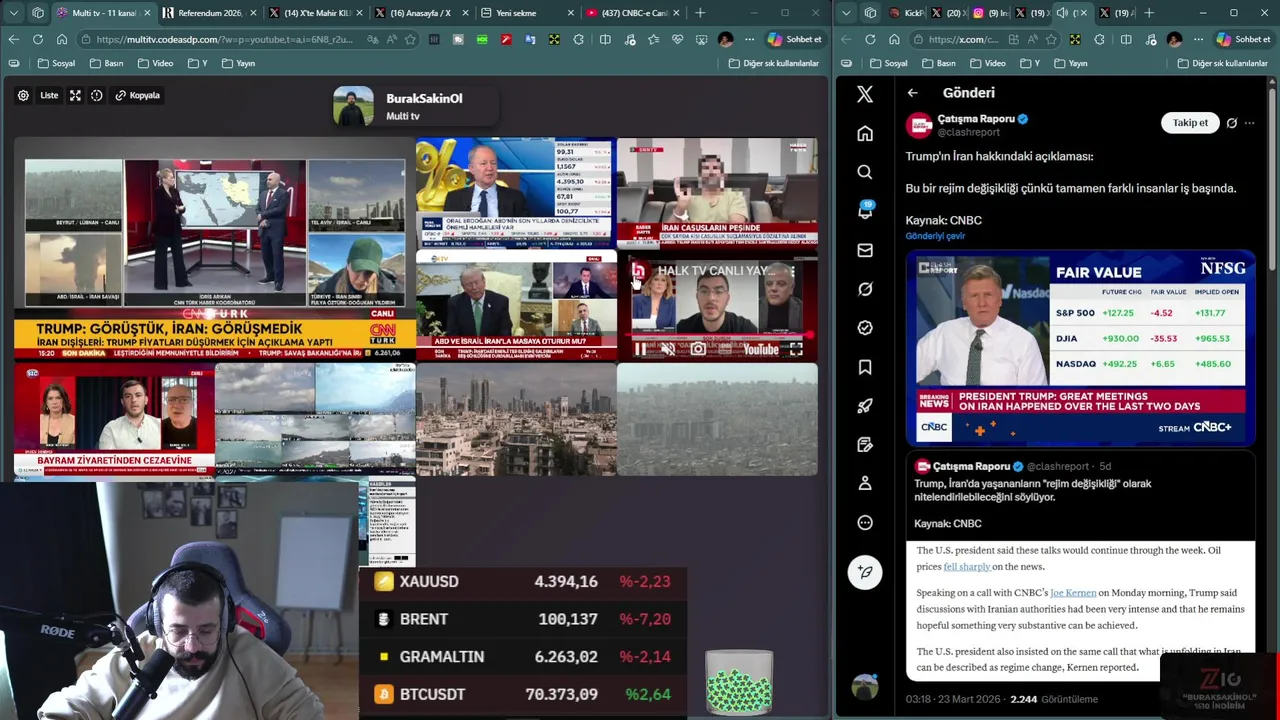Open Diğer sık kullanılanlar in right browser

tap(1223, 63)
